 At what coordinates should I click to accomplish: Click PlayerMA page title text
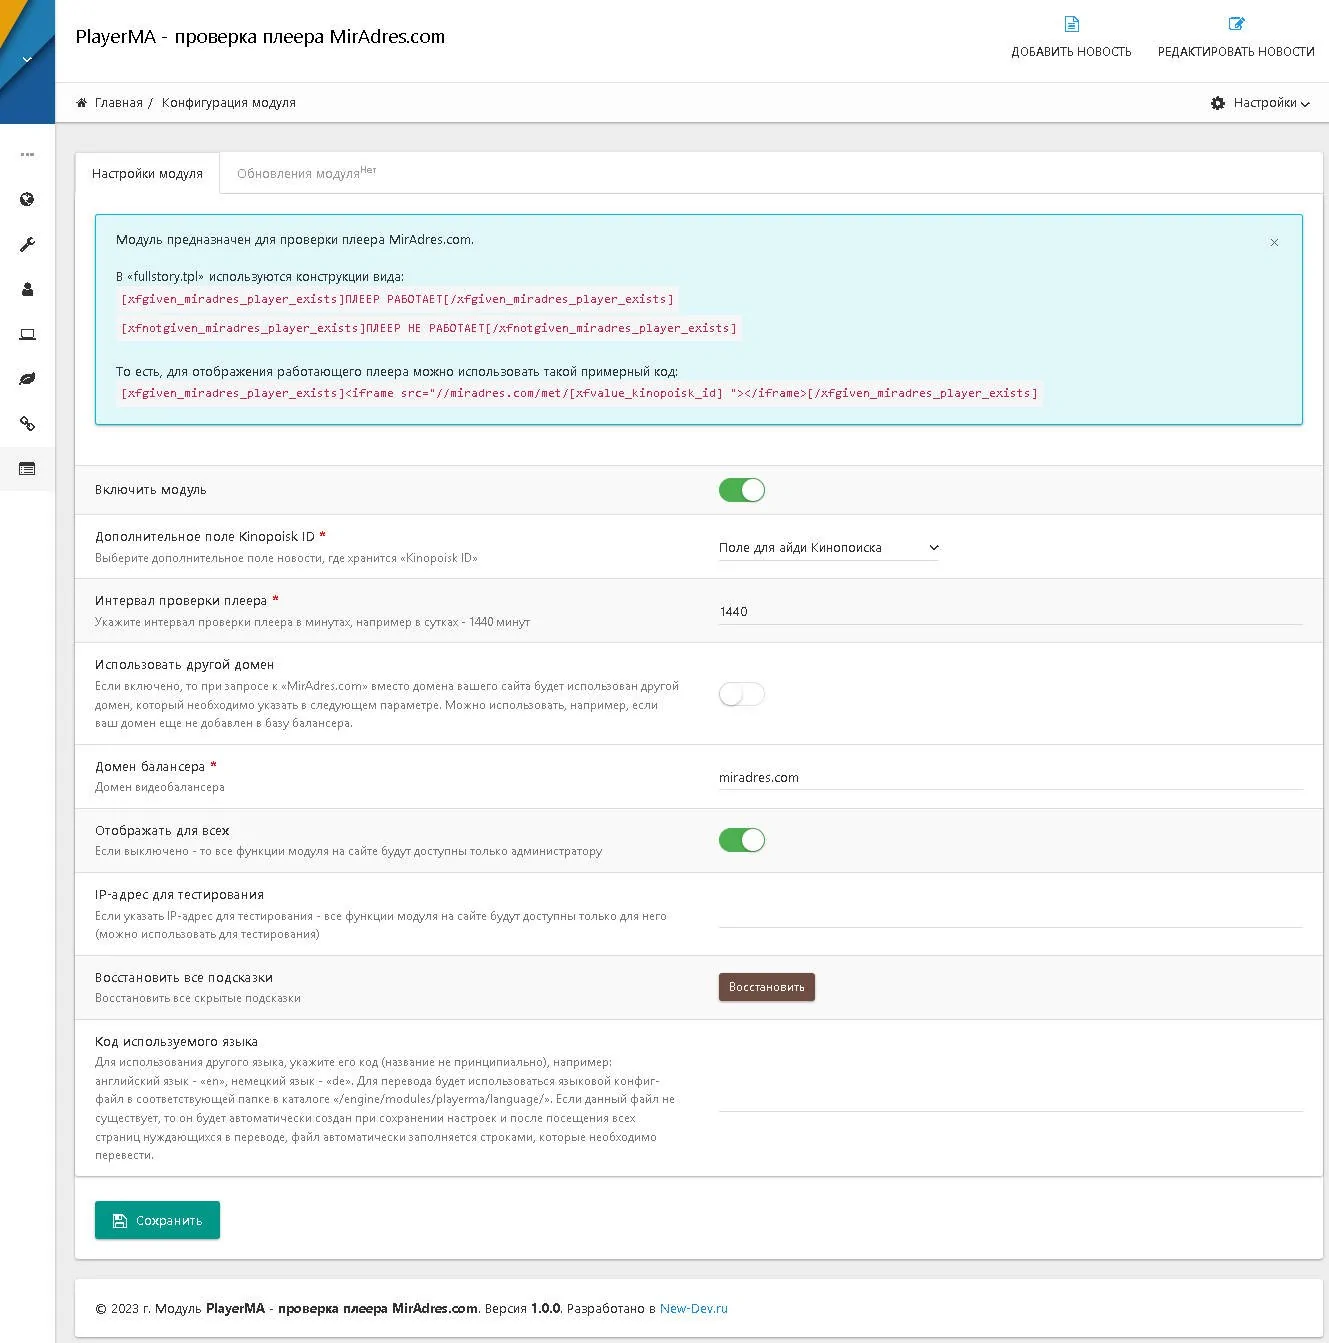coord(260,37)
